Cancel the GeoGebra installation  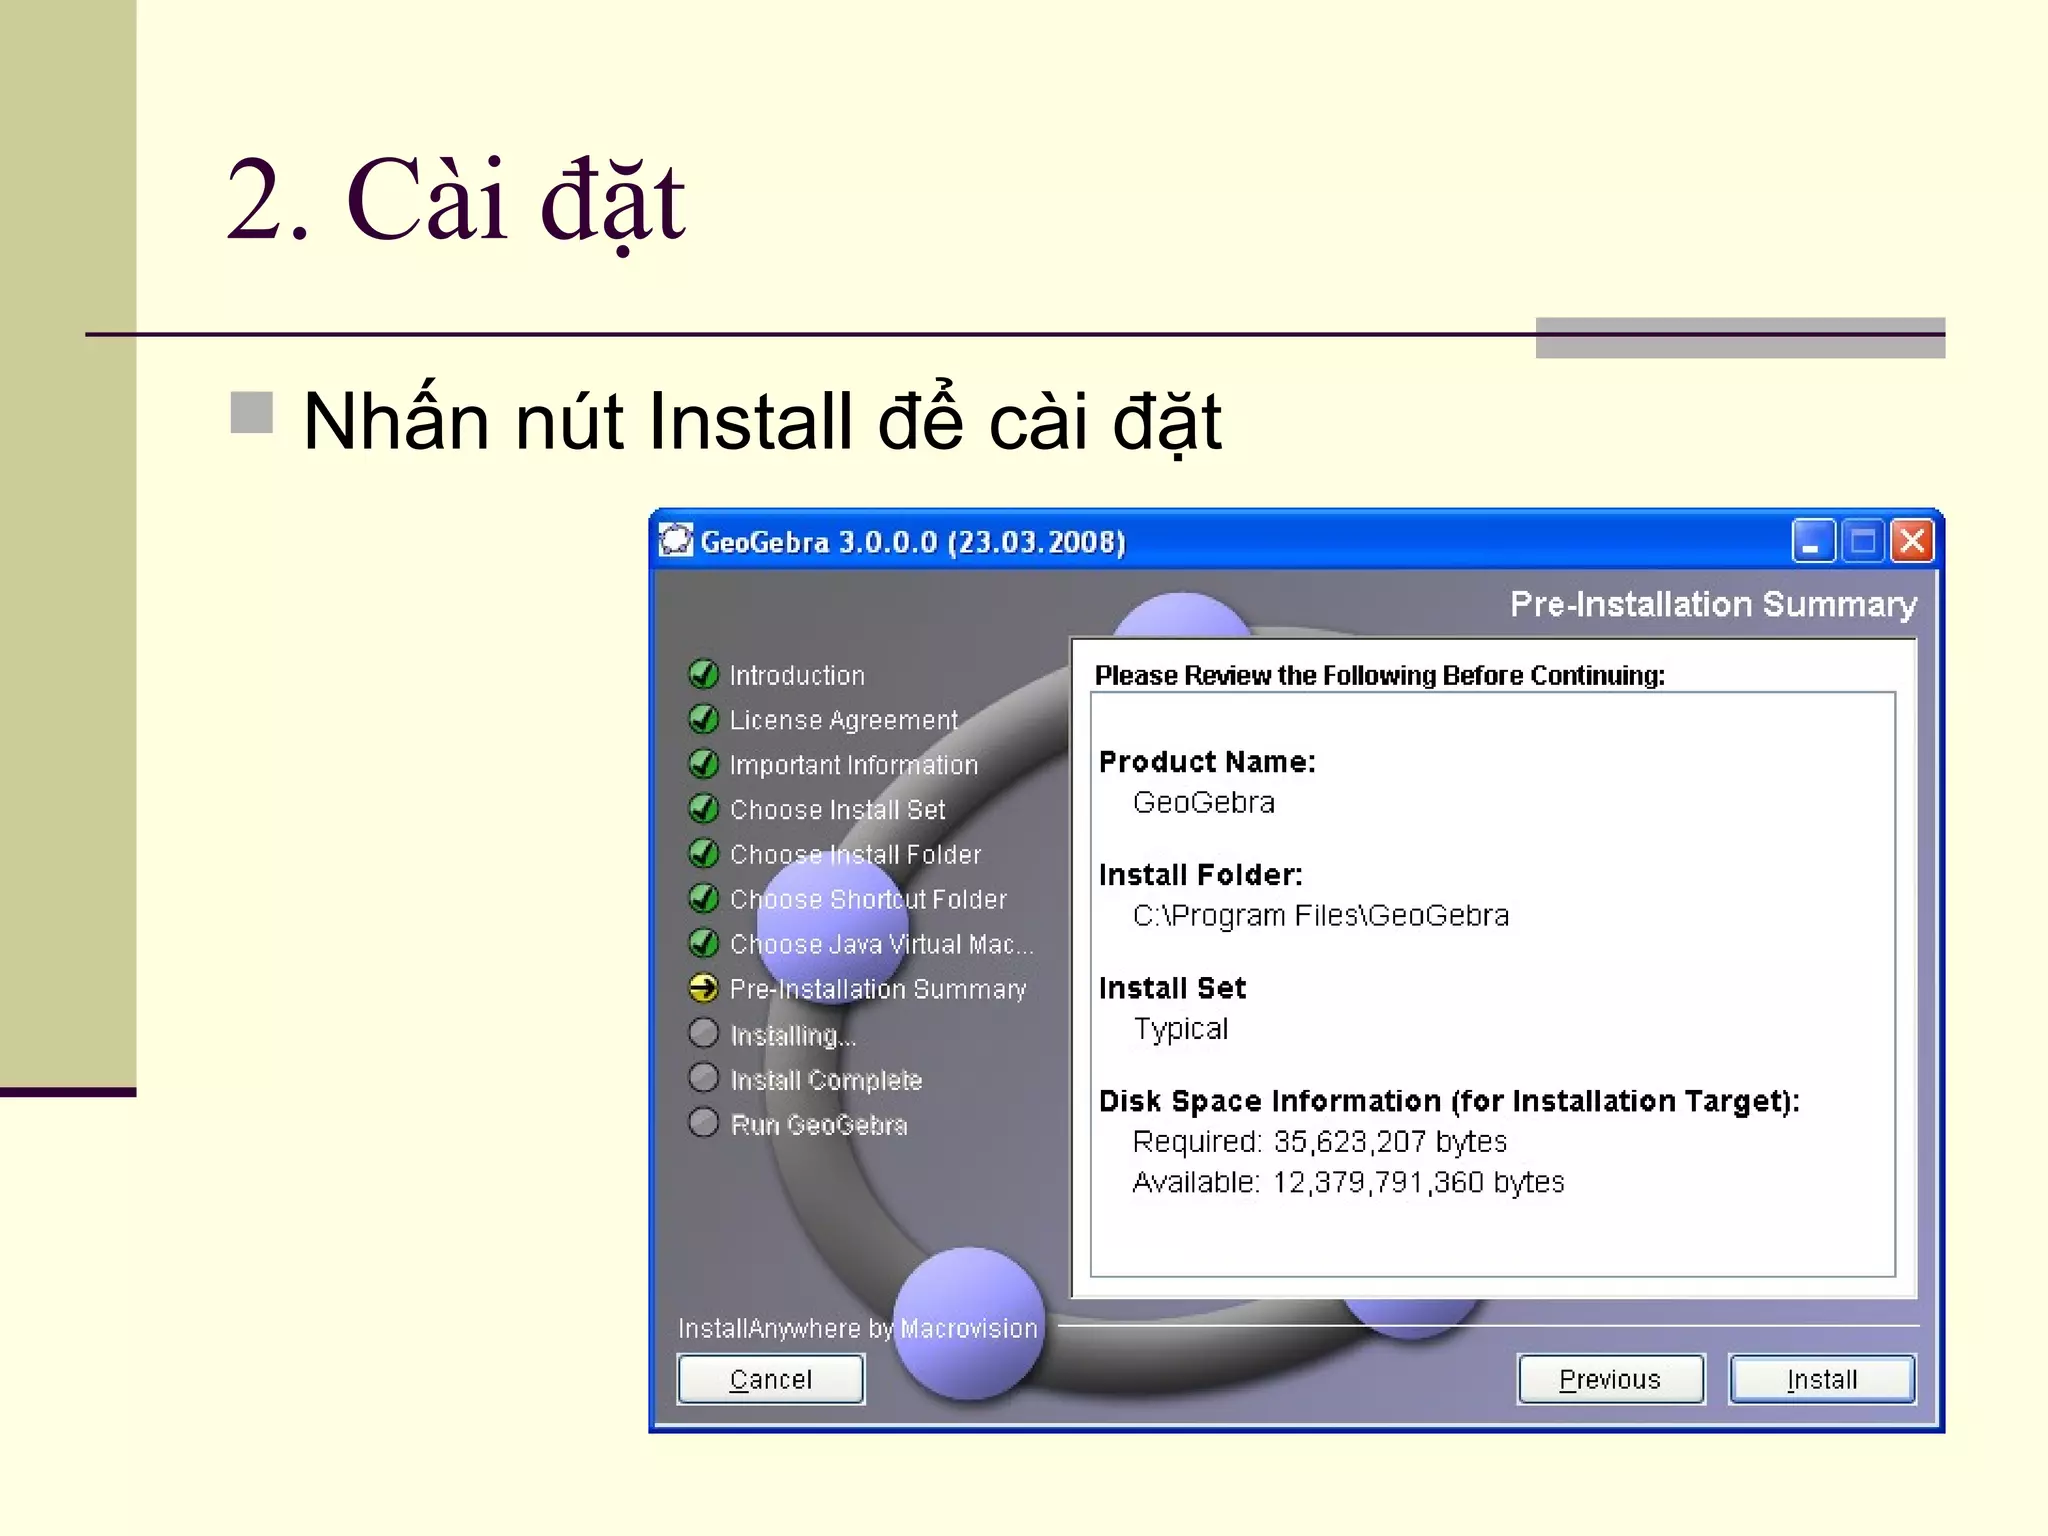770,1379
